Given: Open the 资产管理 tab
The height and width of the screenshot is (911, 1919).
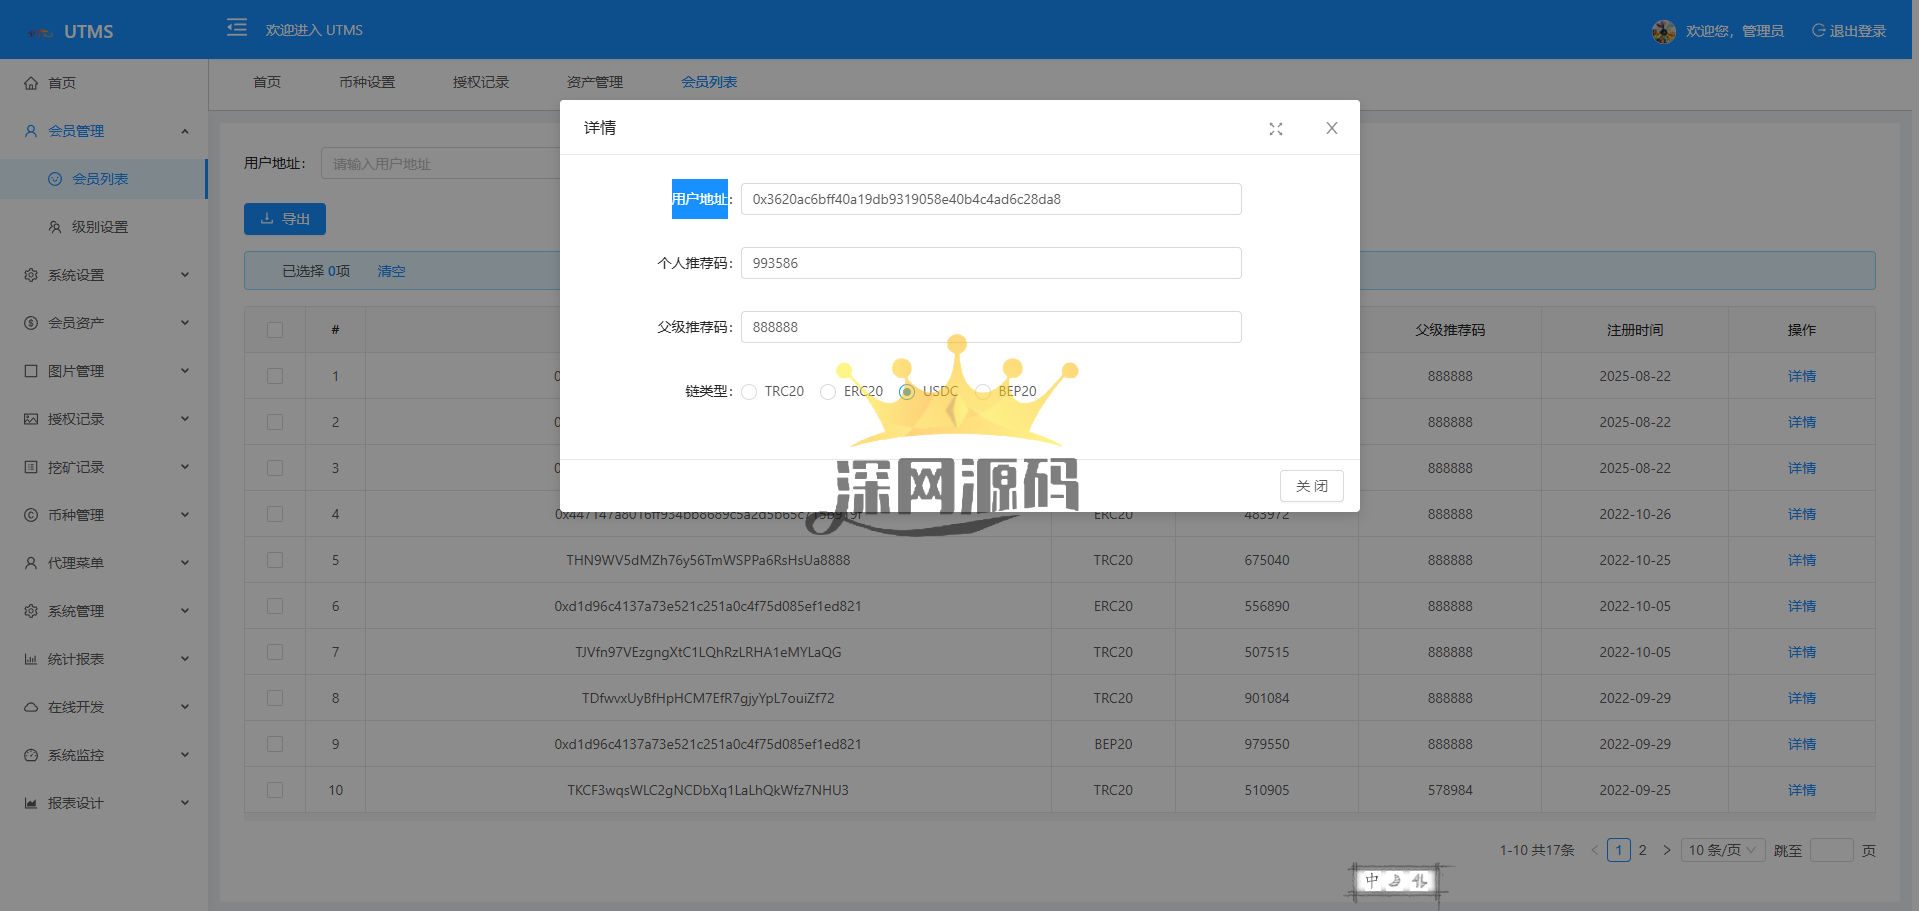Looking at the screenshot, I should (x=595, y=82).
